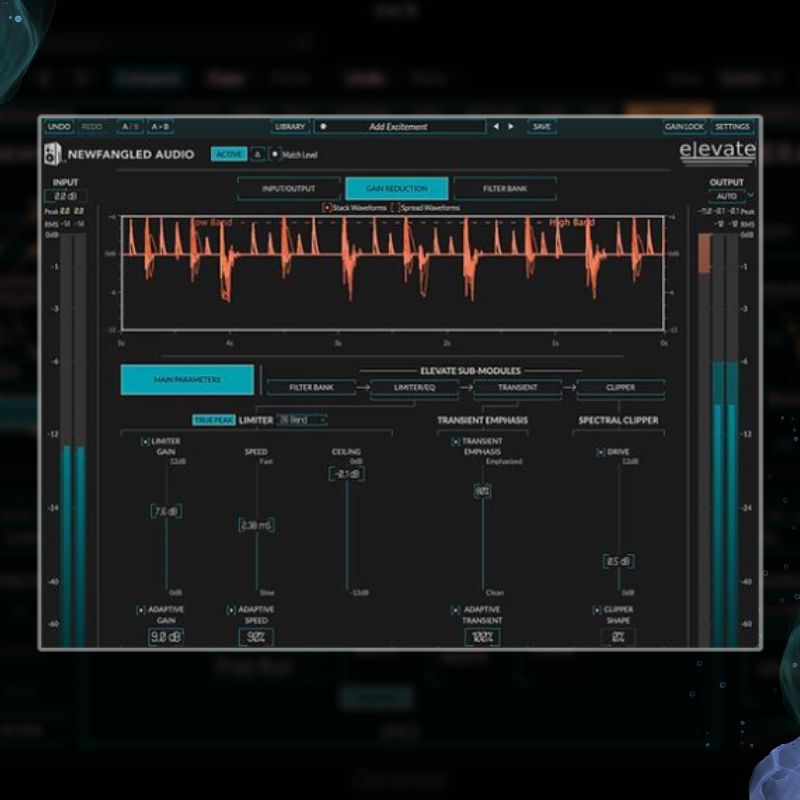Click the copy A to B button

point(160,127)
